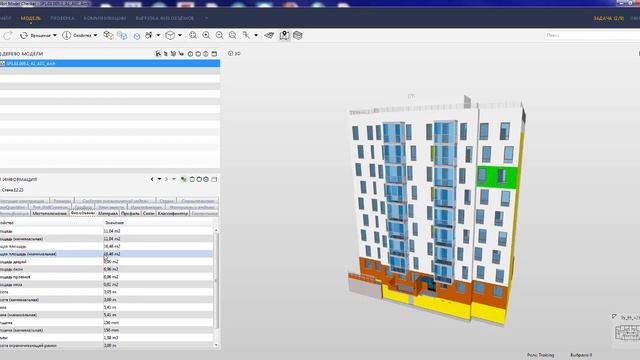Click the '0,00 m2' value cell
This screenshot has height=360, width=640.
[x=111, y=262]
